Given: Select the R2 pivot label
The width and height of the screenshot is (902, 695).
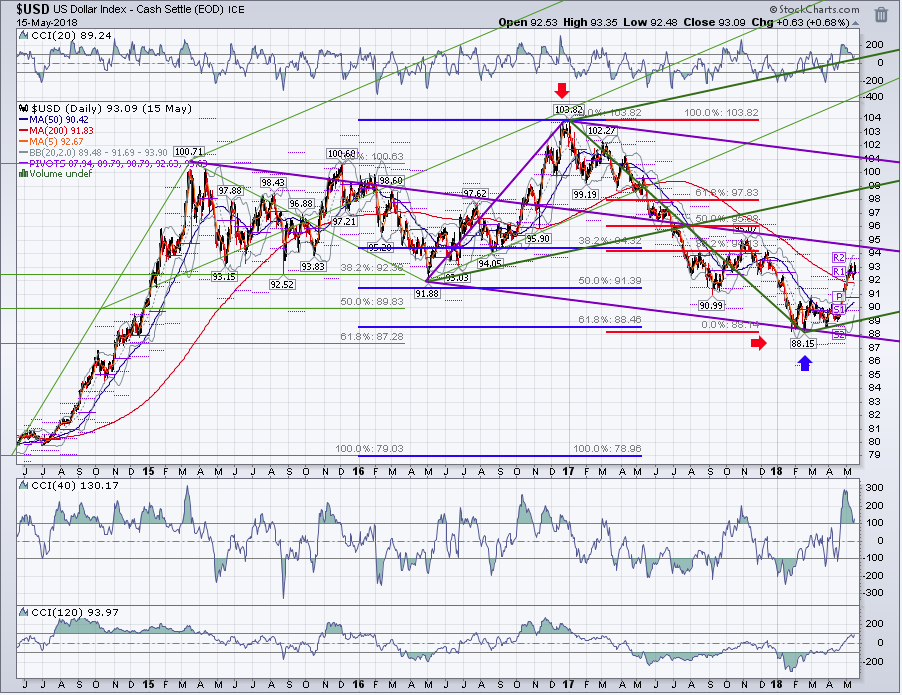Looking at the screenshot, I should pos(839,257).
